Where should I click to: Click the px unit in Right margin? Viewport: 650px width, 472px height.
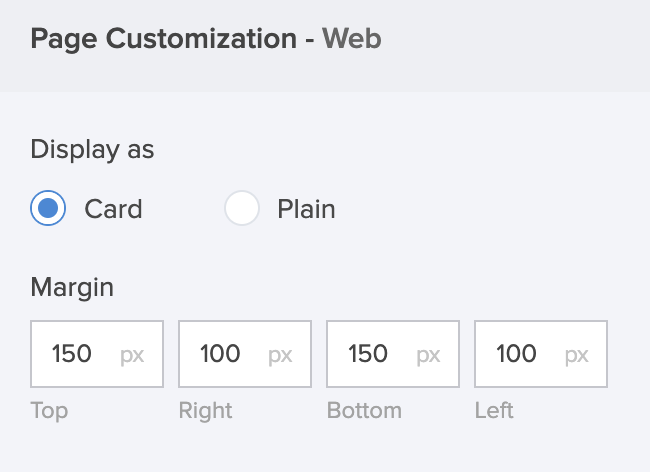(280, 354)
